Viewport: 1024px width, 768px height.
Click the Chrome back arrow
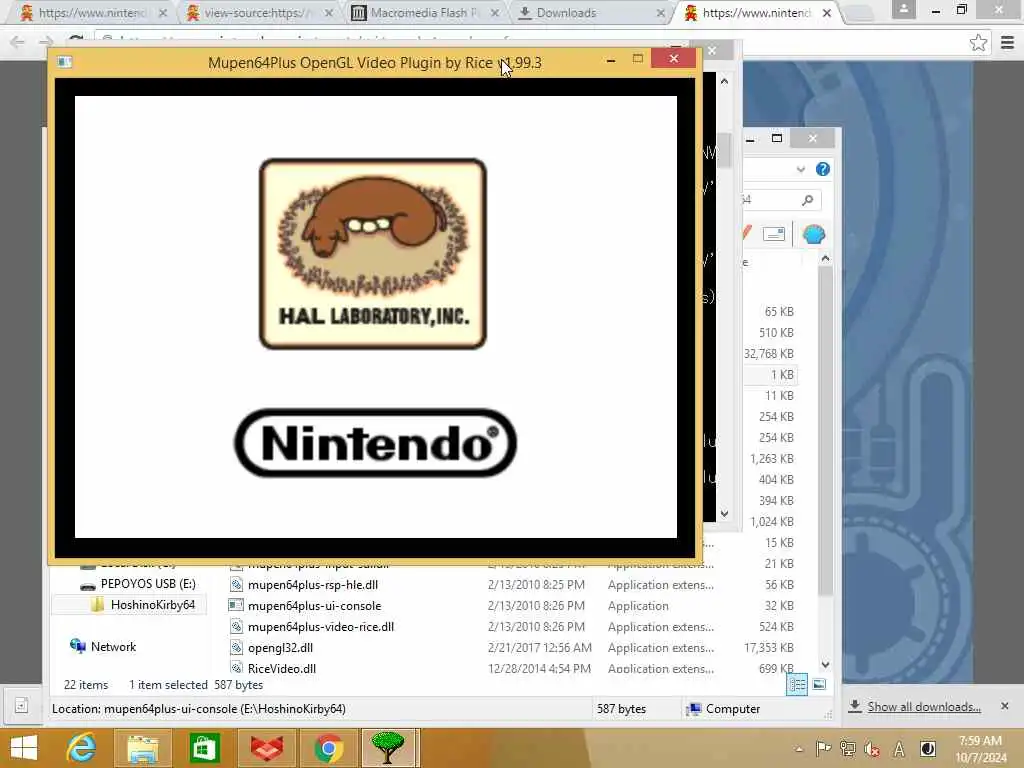17,42
